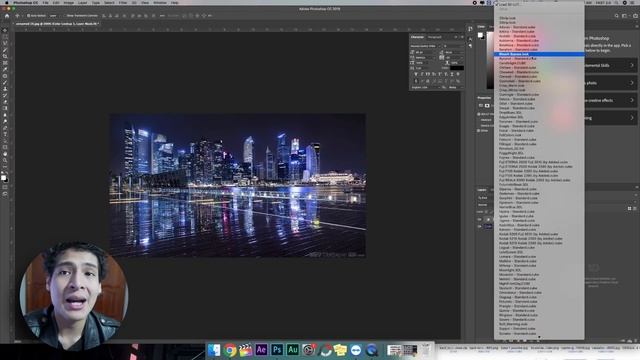Click the Home icon in options bar
This screenshot has height=360, width=640.
click(x=7, y=16)
